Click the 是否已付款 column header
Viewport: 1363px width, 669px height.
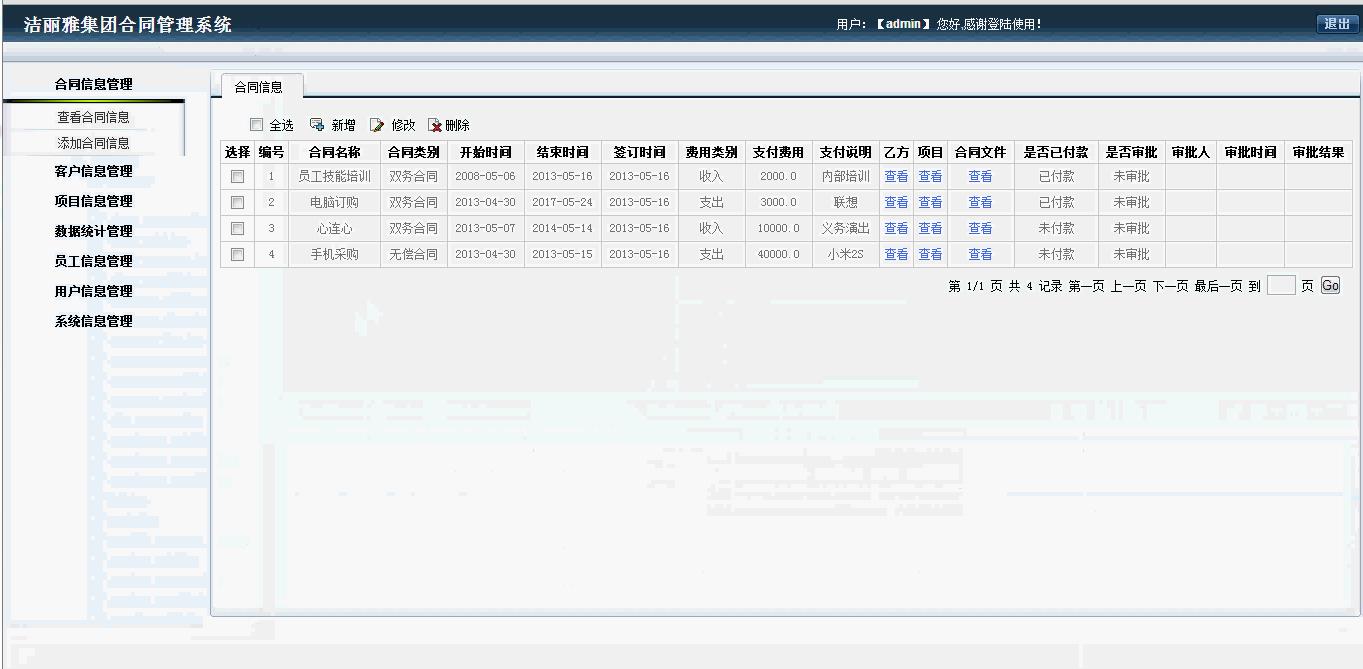(x=1056, y=152)
